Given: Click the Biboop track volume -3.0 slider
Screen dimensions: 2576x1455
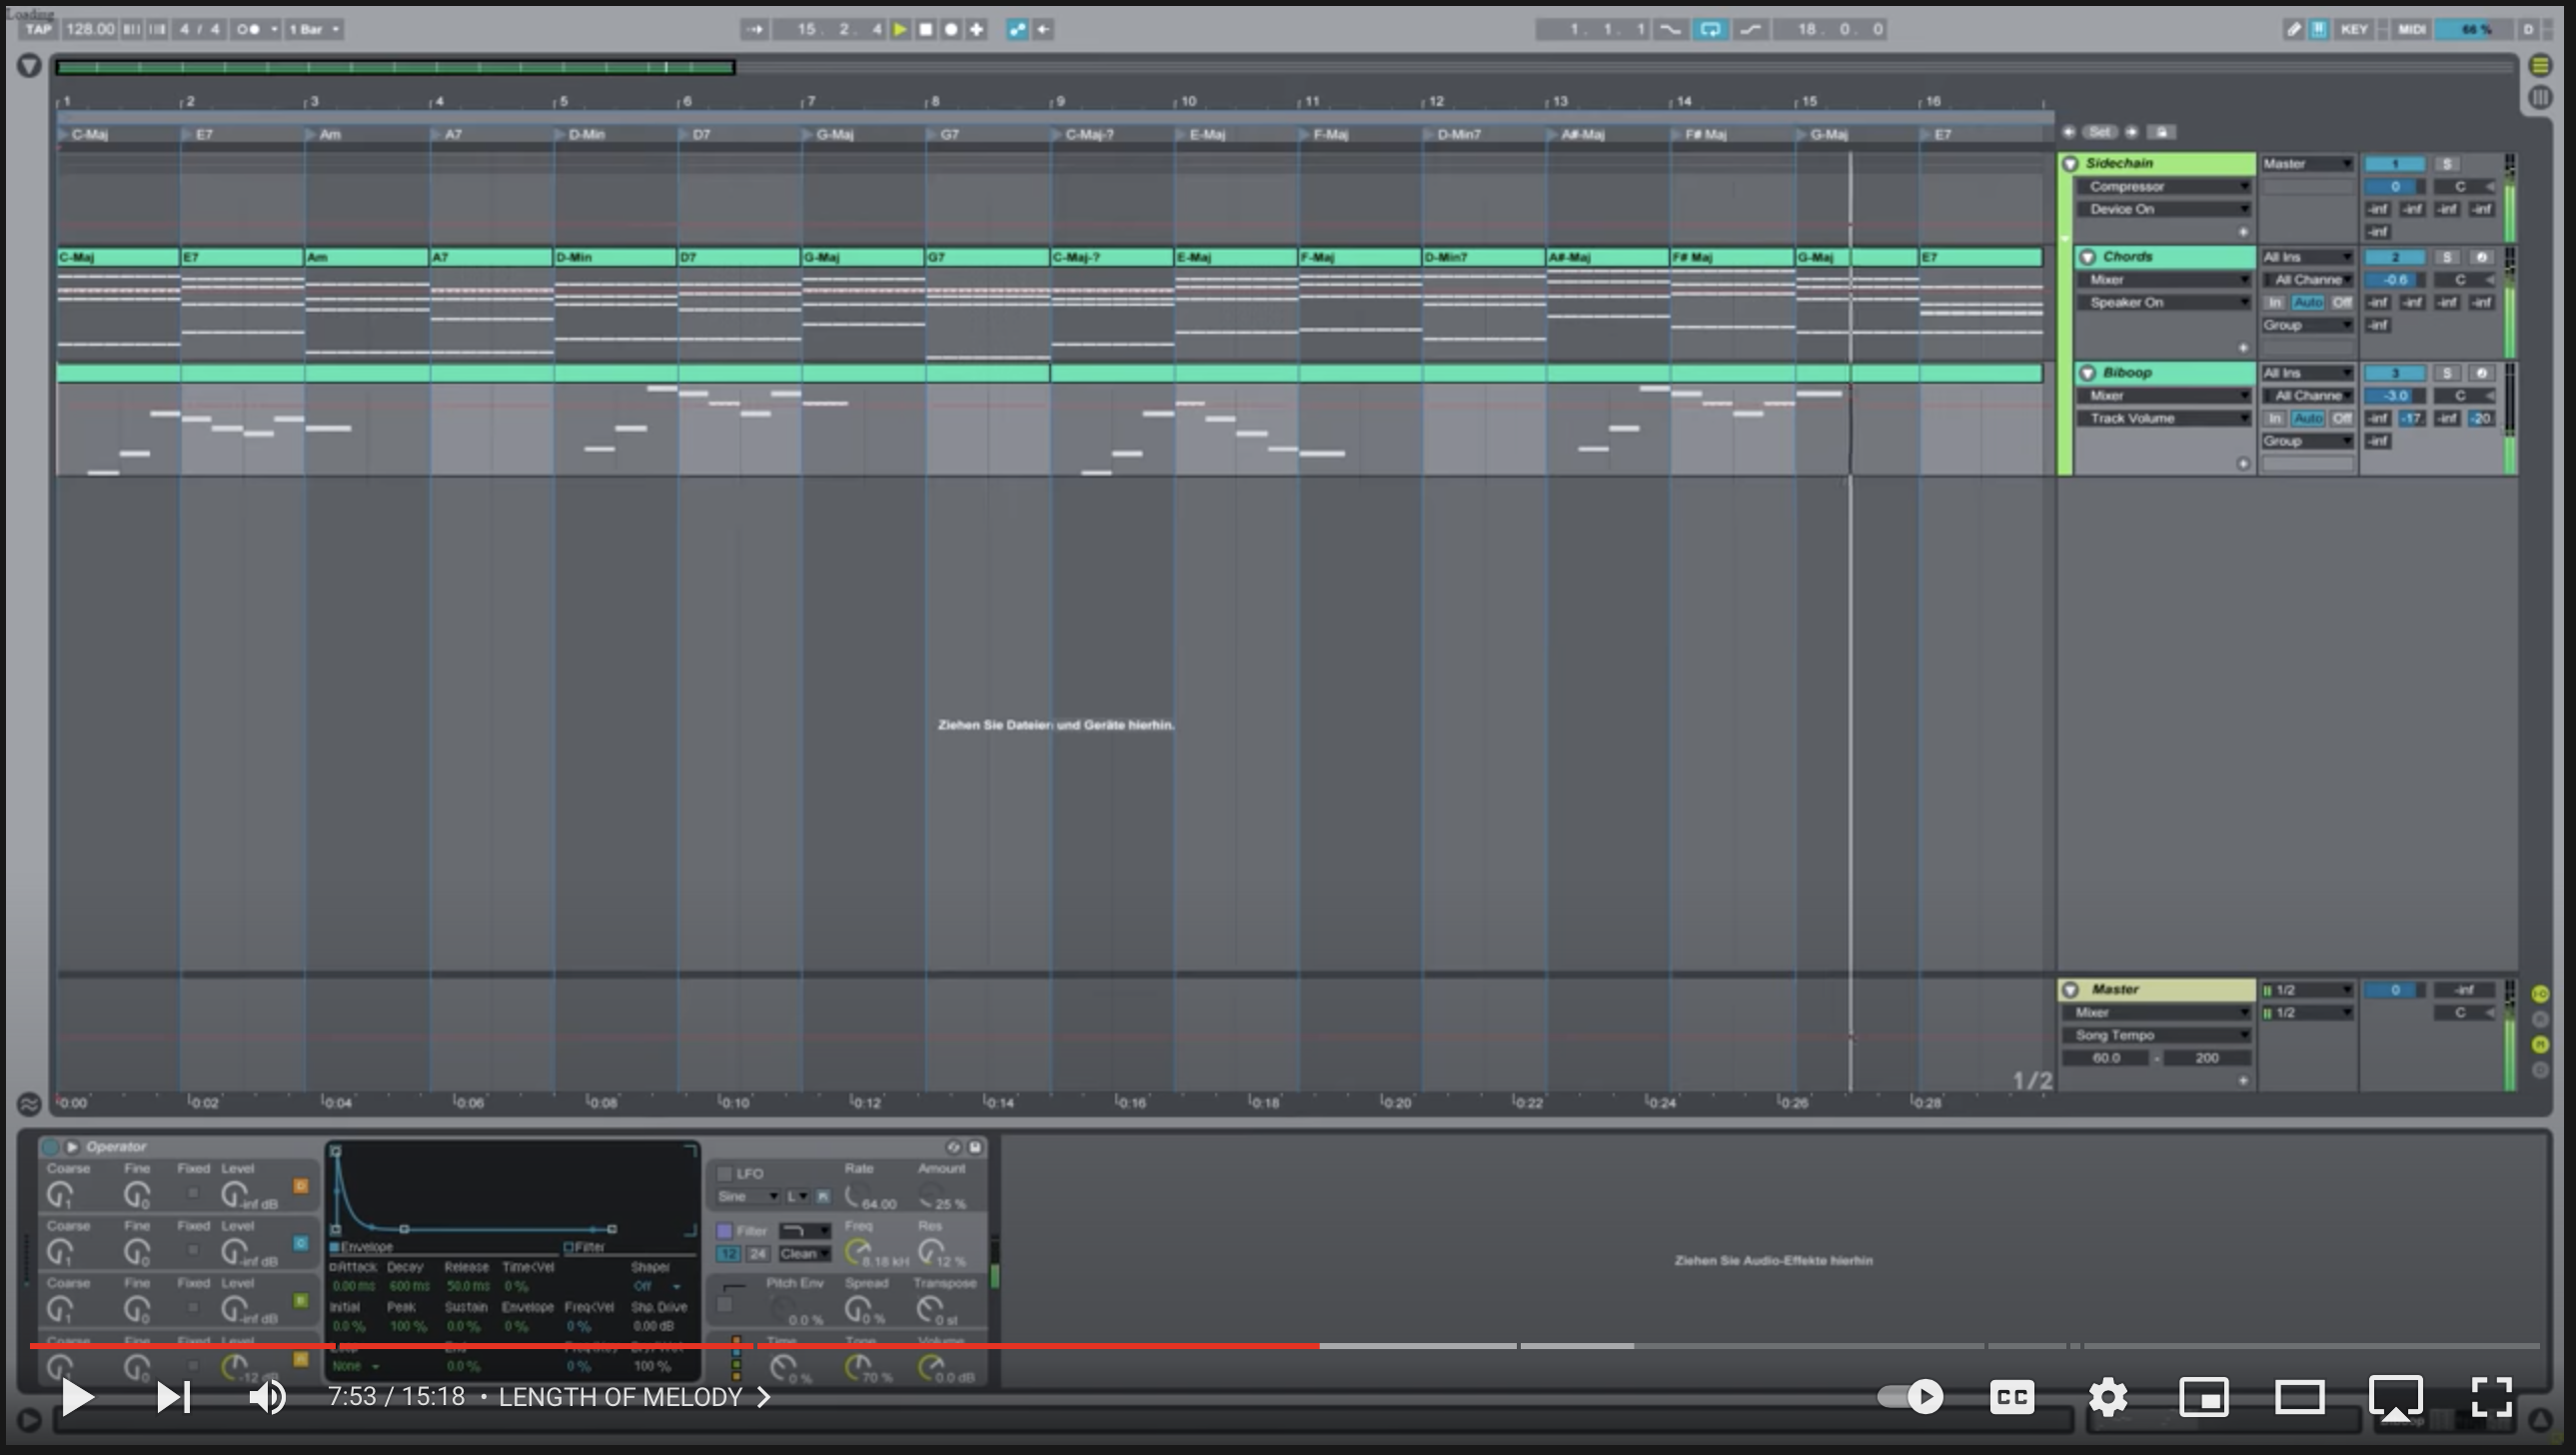Looking at the screenshot, I should pos(2394,396).
